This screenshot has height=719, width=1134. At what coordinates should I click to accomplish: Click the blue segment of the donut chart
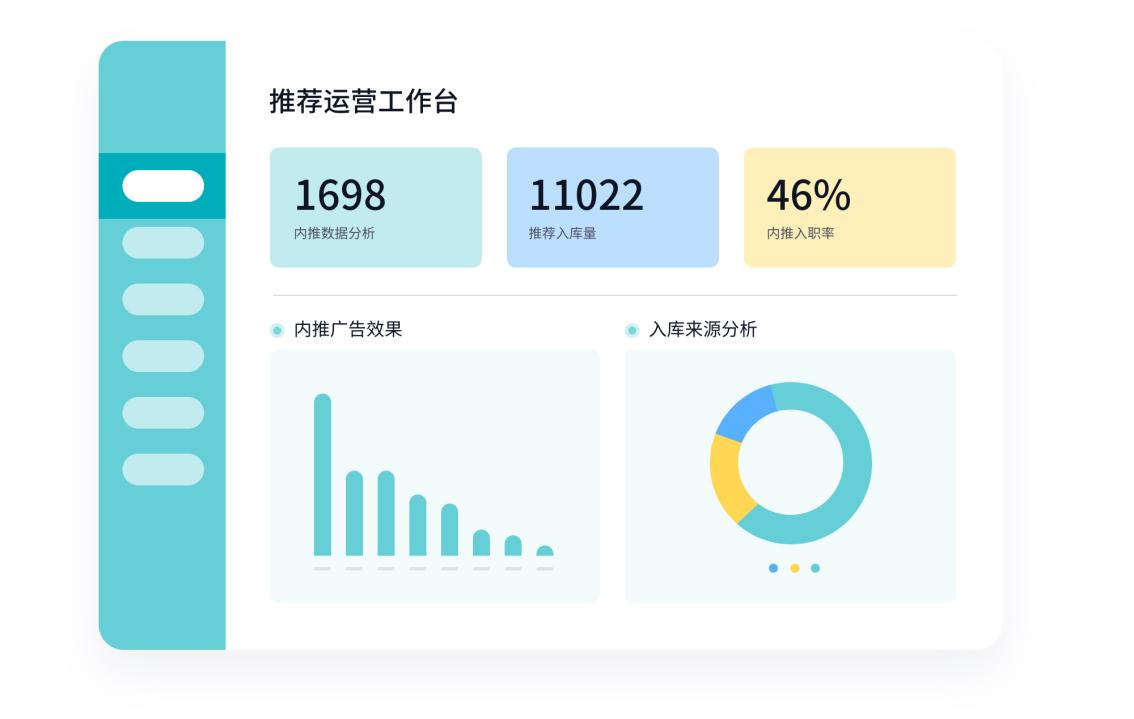(x=743, y=411)
